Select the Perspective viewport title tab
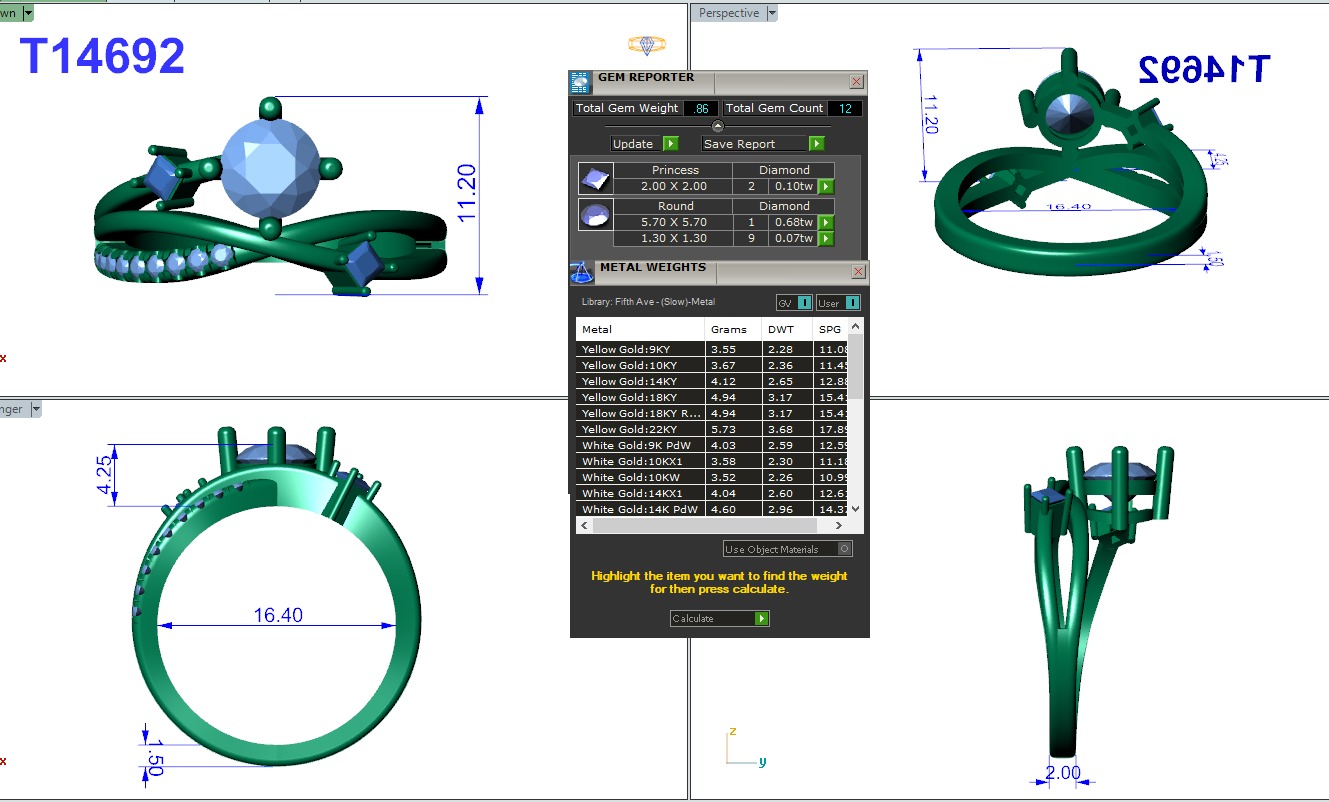This screenshot has width=1329, height=802. tap(729, 13)
